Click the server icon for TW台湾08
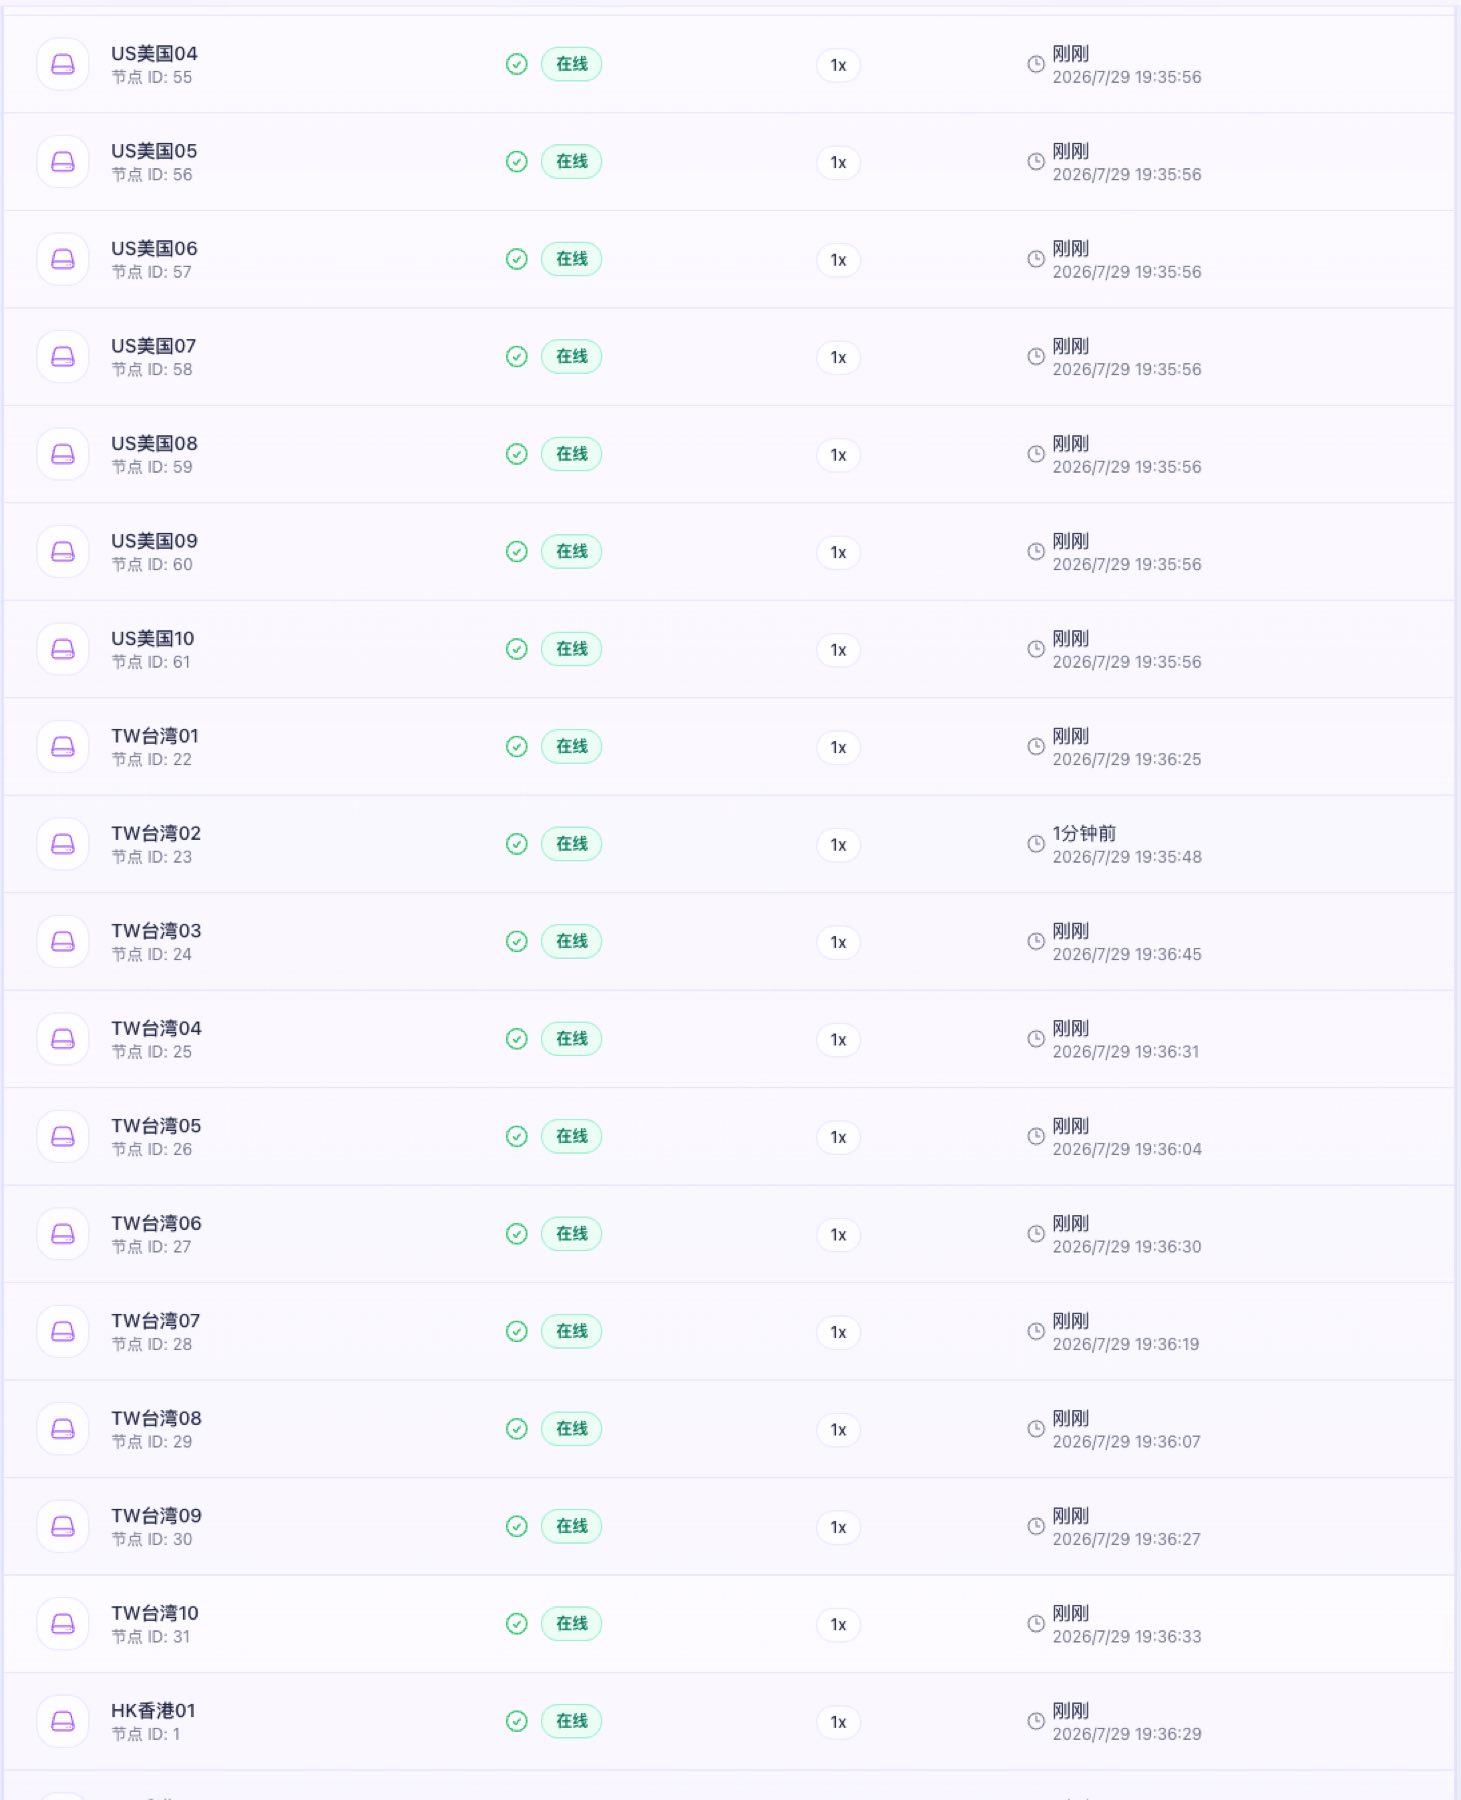1461x1800 pixels. point(63,1429)
